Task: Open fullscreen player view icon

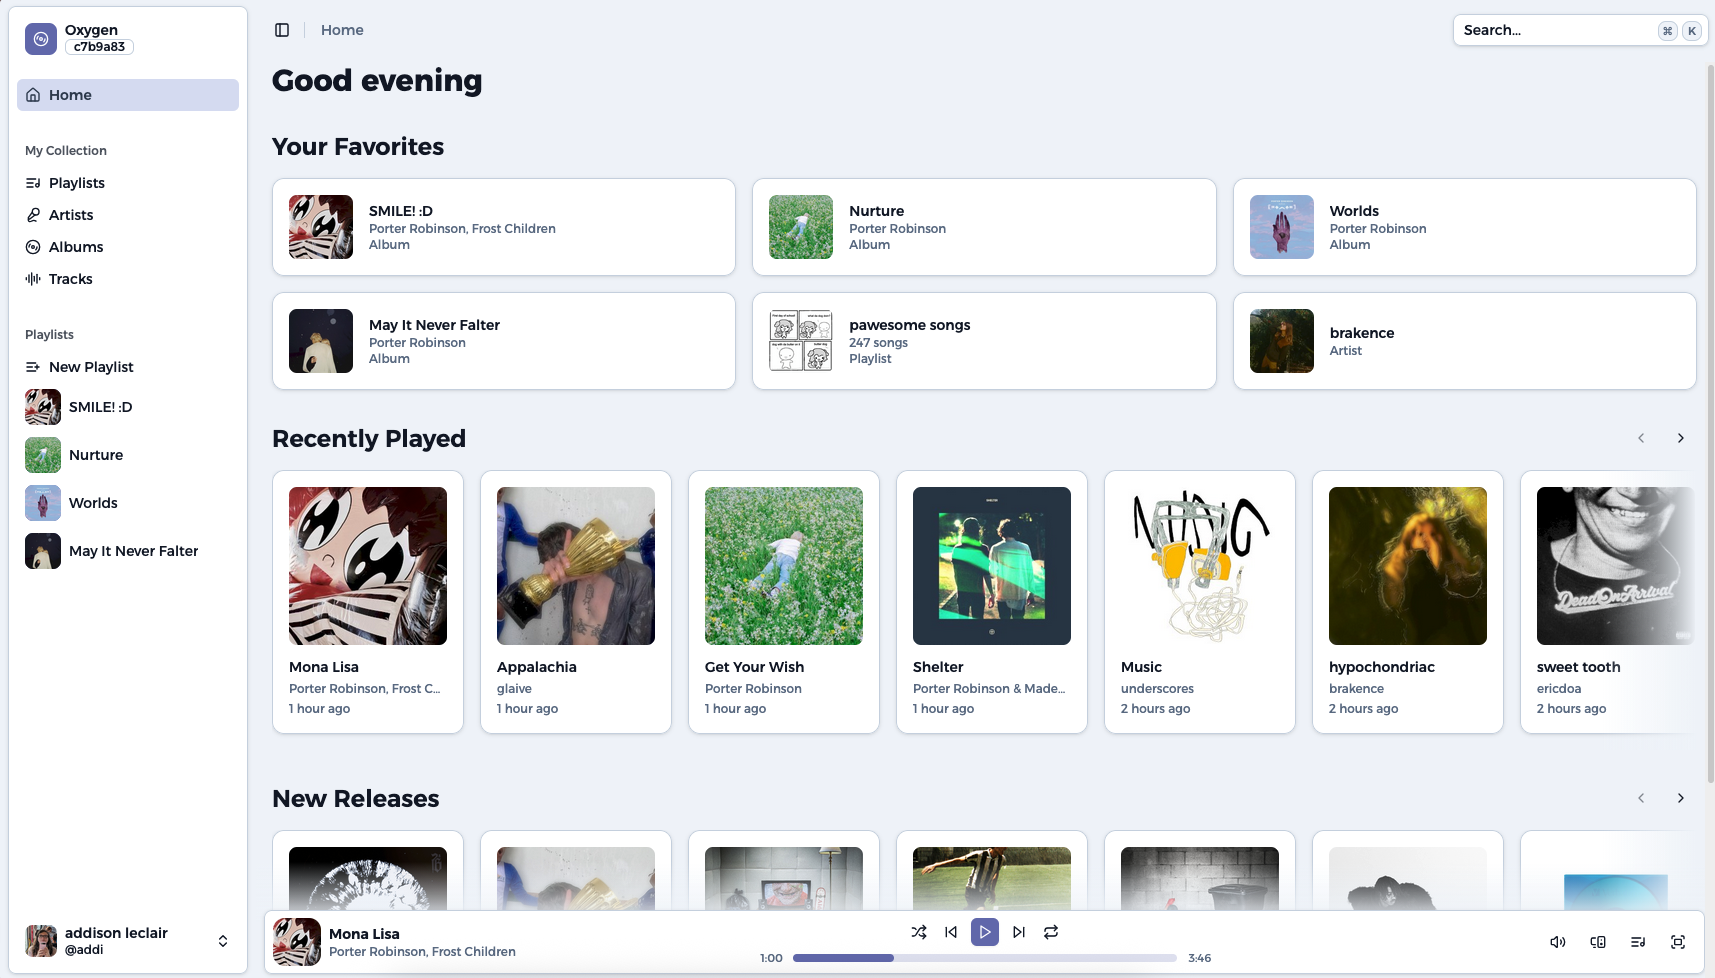Action: pyautogui.click(x=1678, y=942)
